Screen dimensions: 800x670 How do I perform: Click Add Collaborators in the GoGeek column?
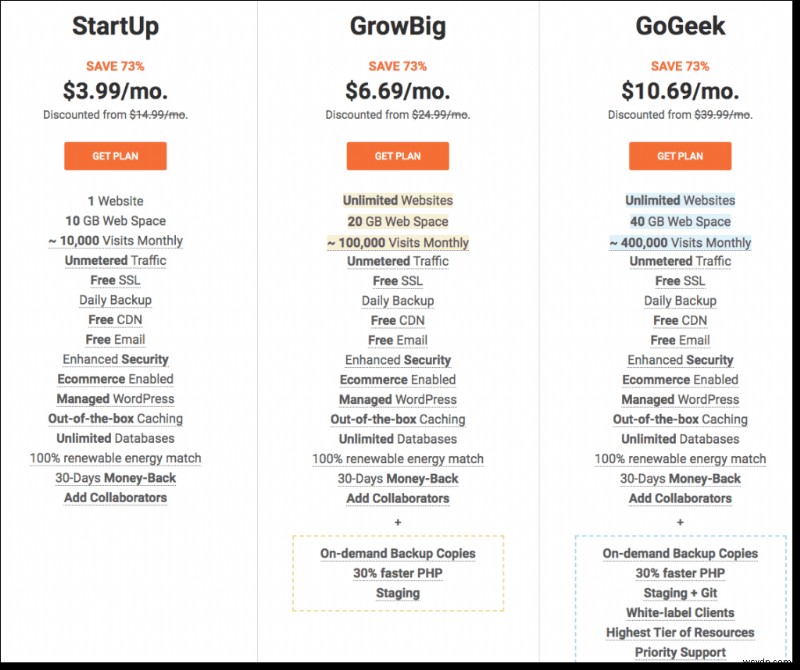[x=680, y=498]
